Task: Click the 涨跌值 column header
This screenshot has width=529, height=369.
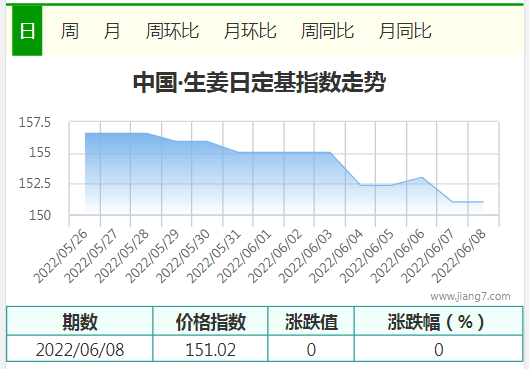Action: tap(311, 321)
